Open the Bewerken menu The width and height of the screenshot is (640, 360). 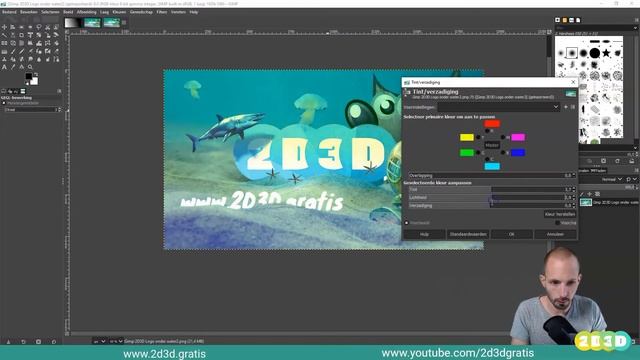29,12
